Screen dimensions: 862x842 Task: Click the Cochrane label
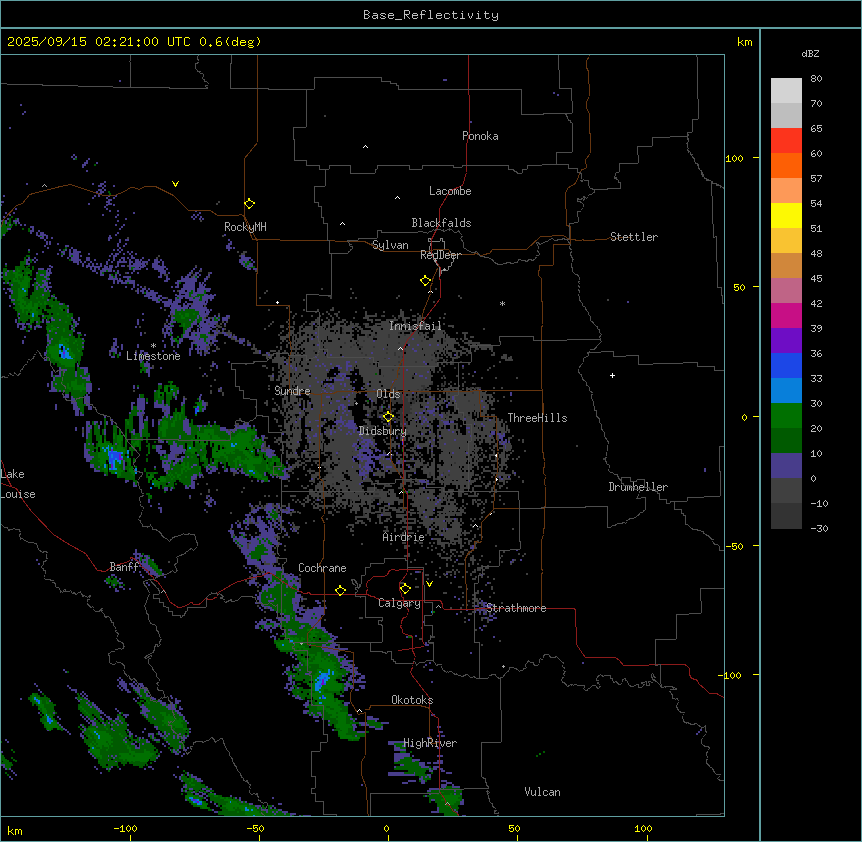[x=322, y=568]
